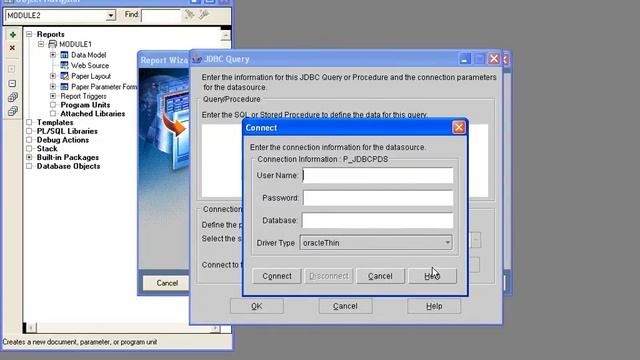Expand the Report Triggers node

tap(53, 96)
